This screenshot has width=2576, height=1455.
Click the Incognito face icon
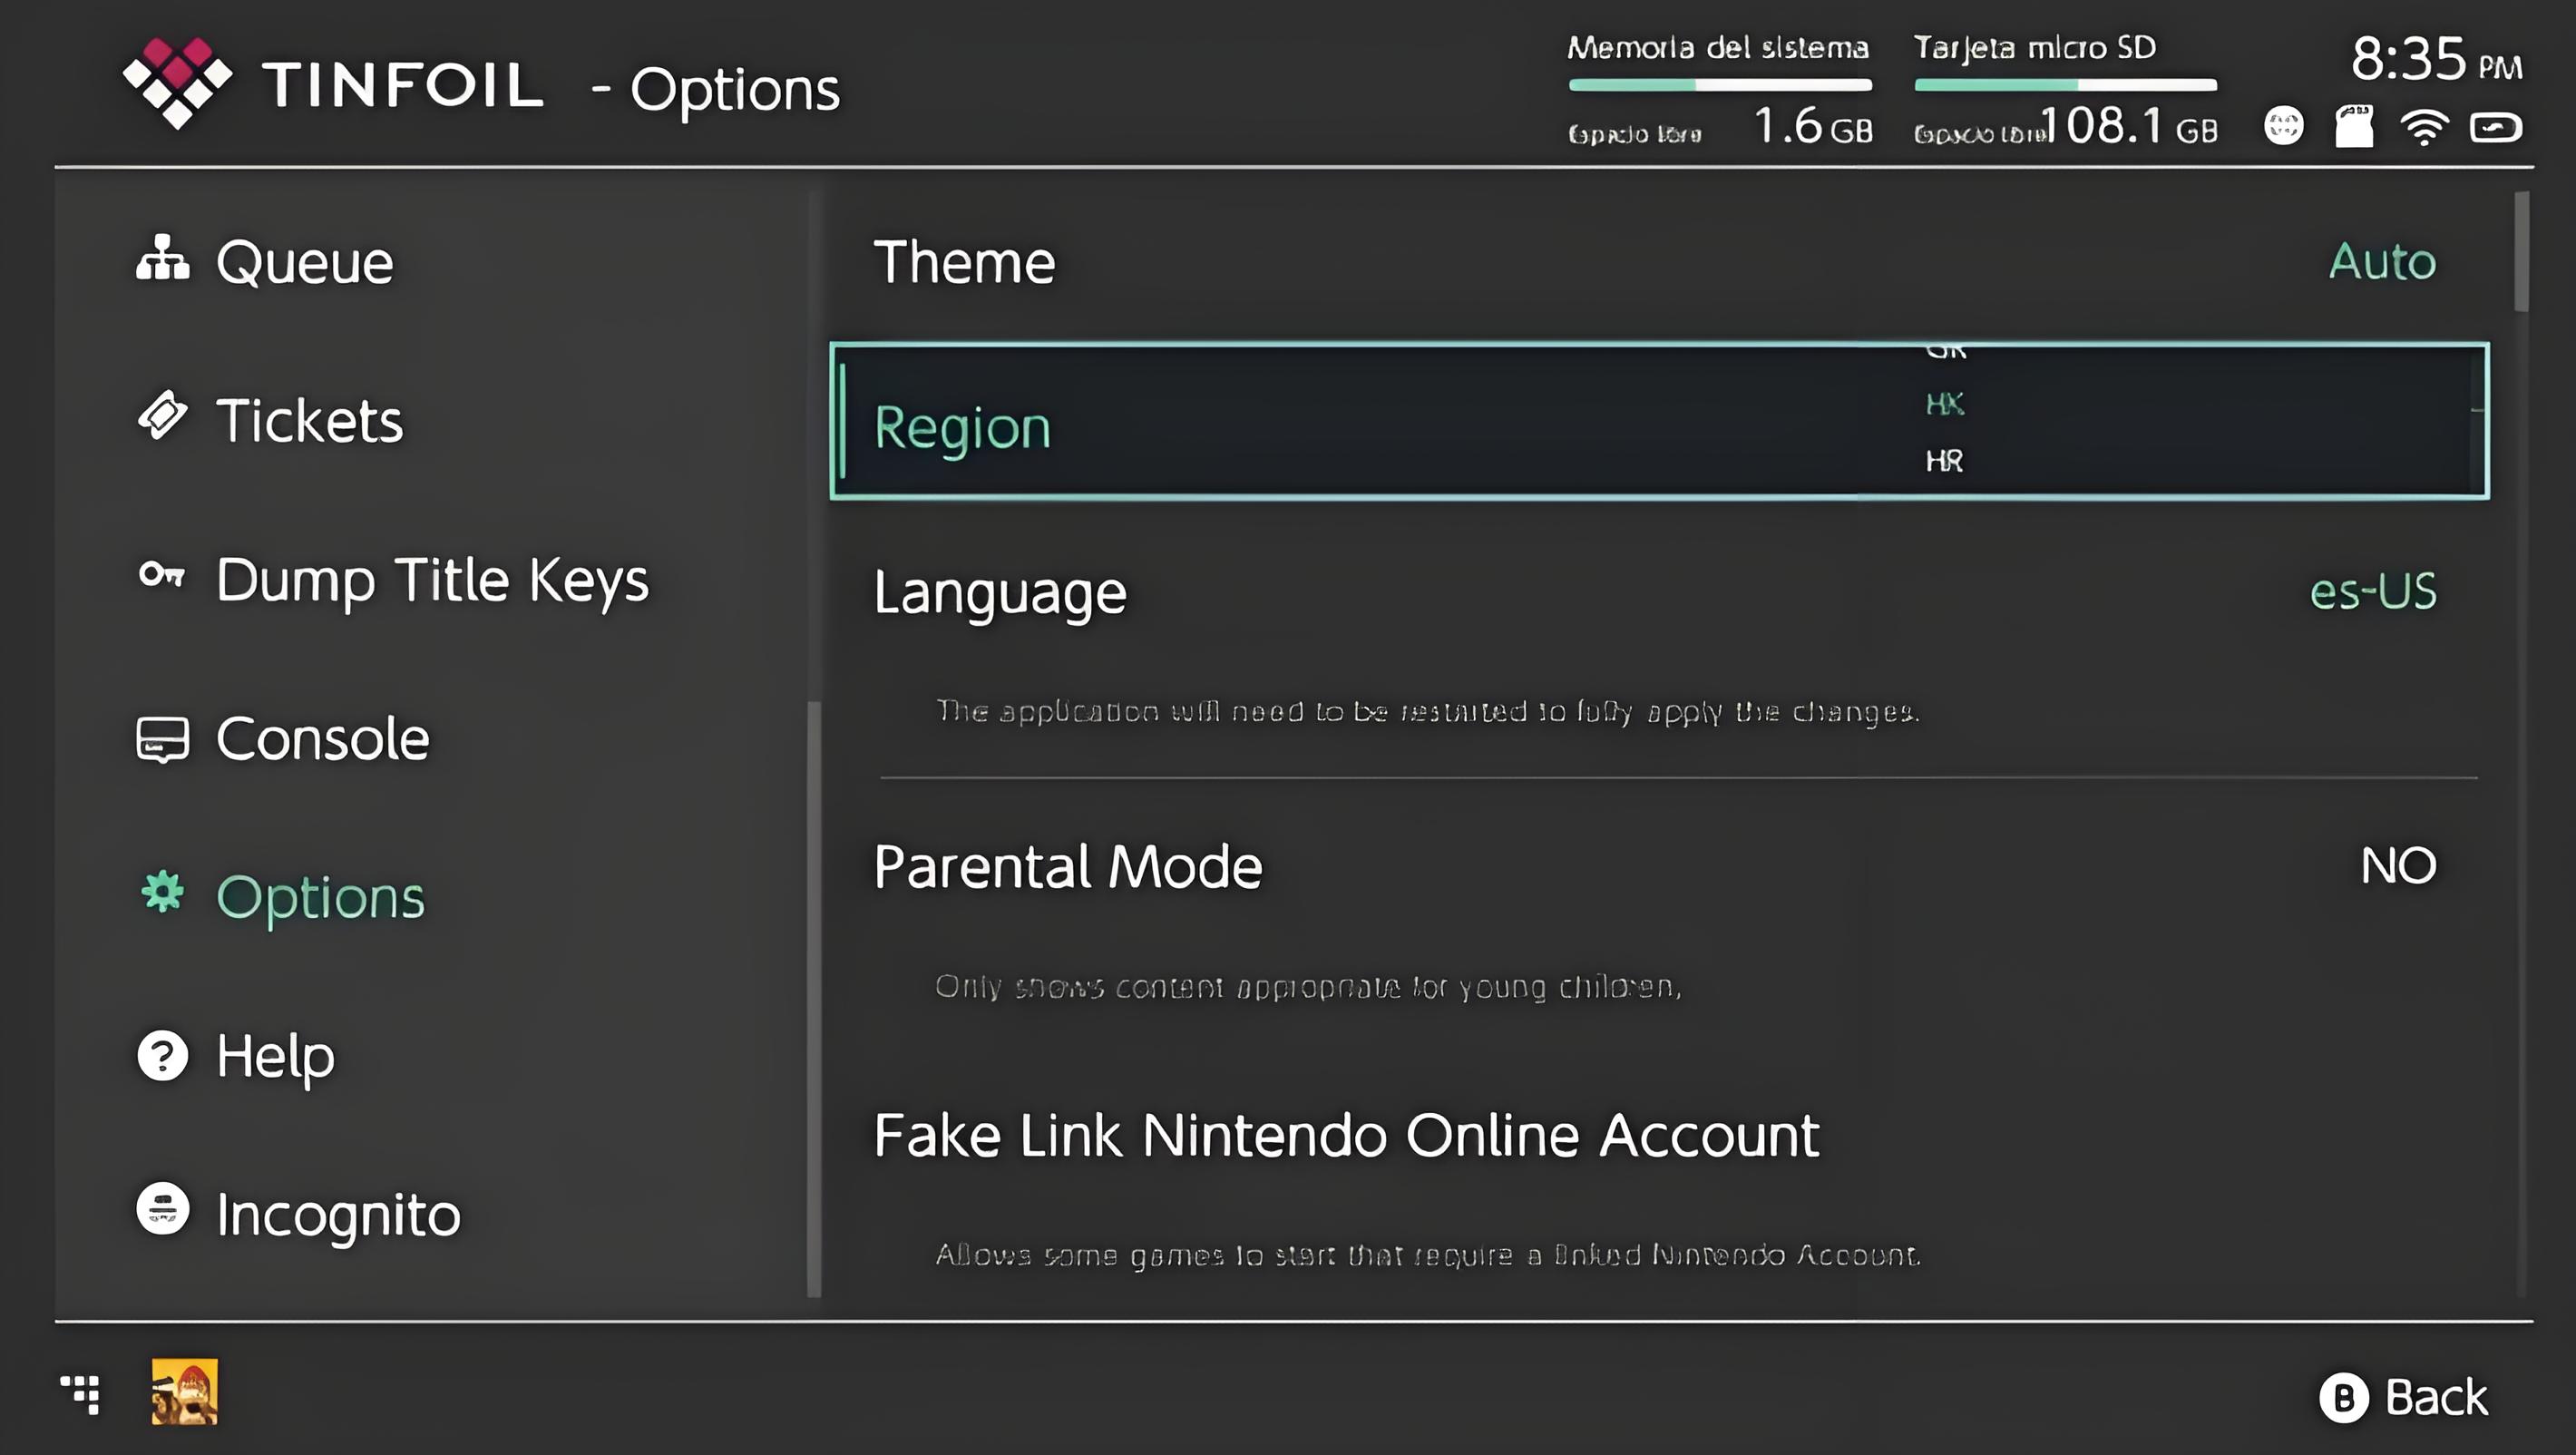(x=162, y=1209)
